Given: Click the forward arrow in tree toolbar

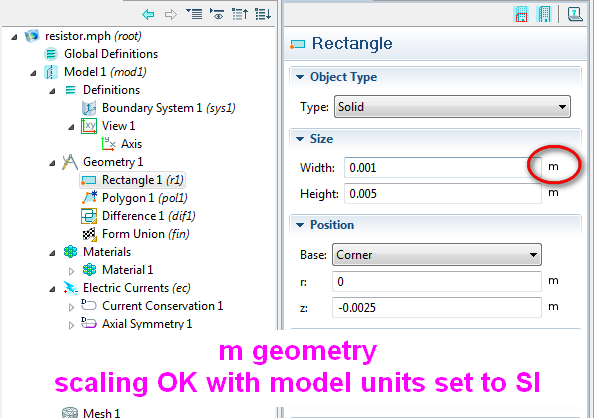Looking at the screenshot, I should pyautogui.click(x=171, y=15).
